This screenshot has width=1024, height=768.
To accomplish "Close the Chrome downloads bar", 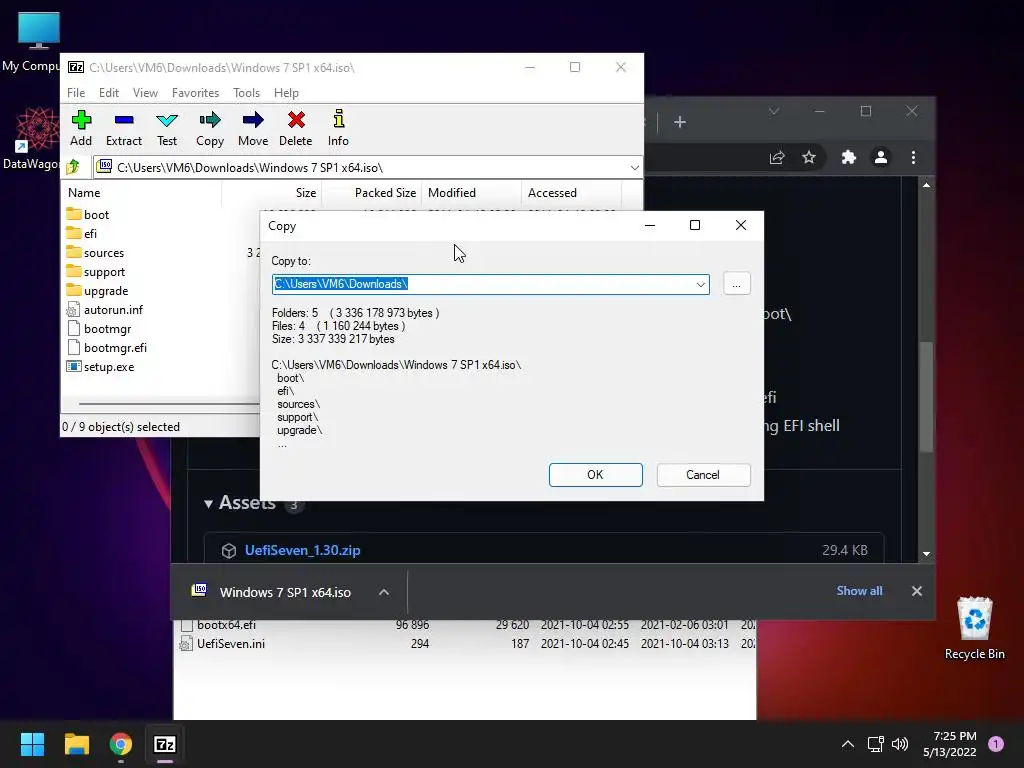I will coord(917,591).
